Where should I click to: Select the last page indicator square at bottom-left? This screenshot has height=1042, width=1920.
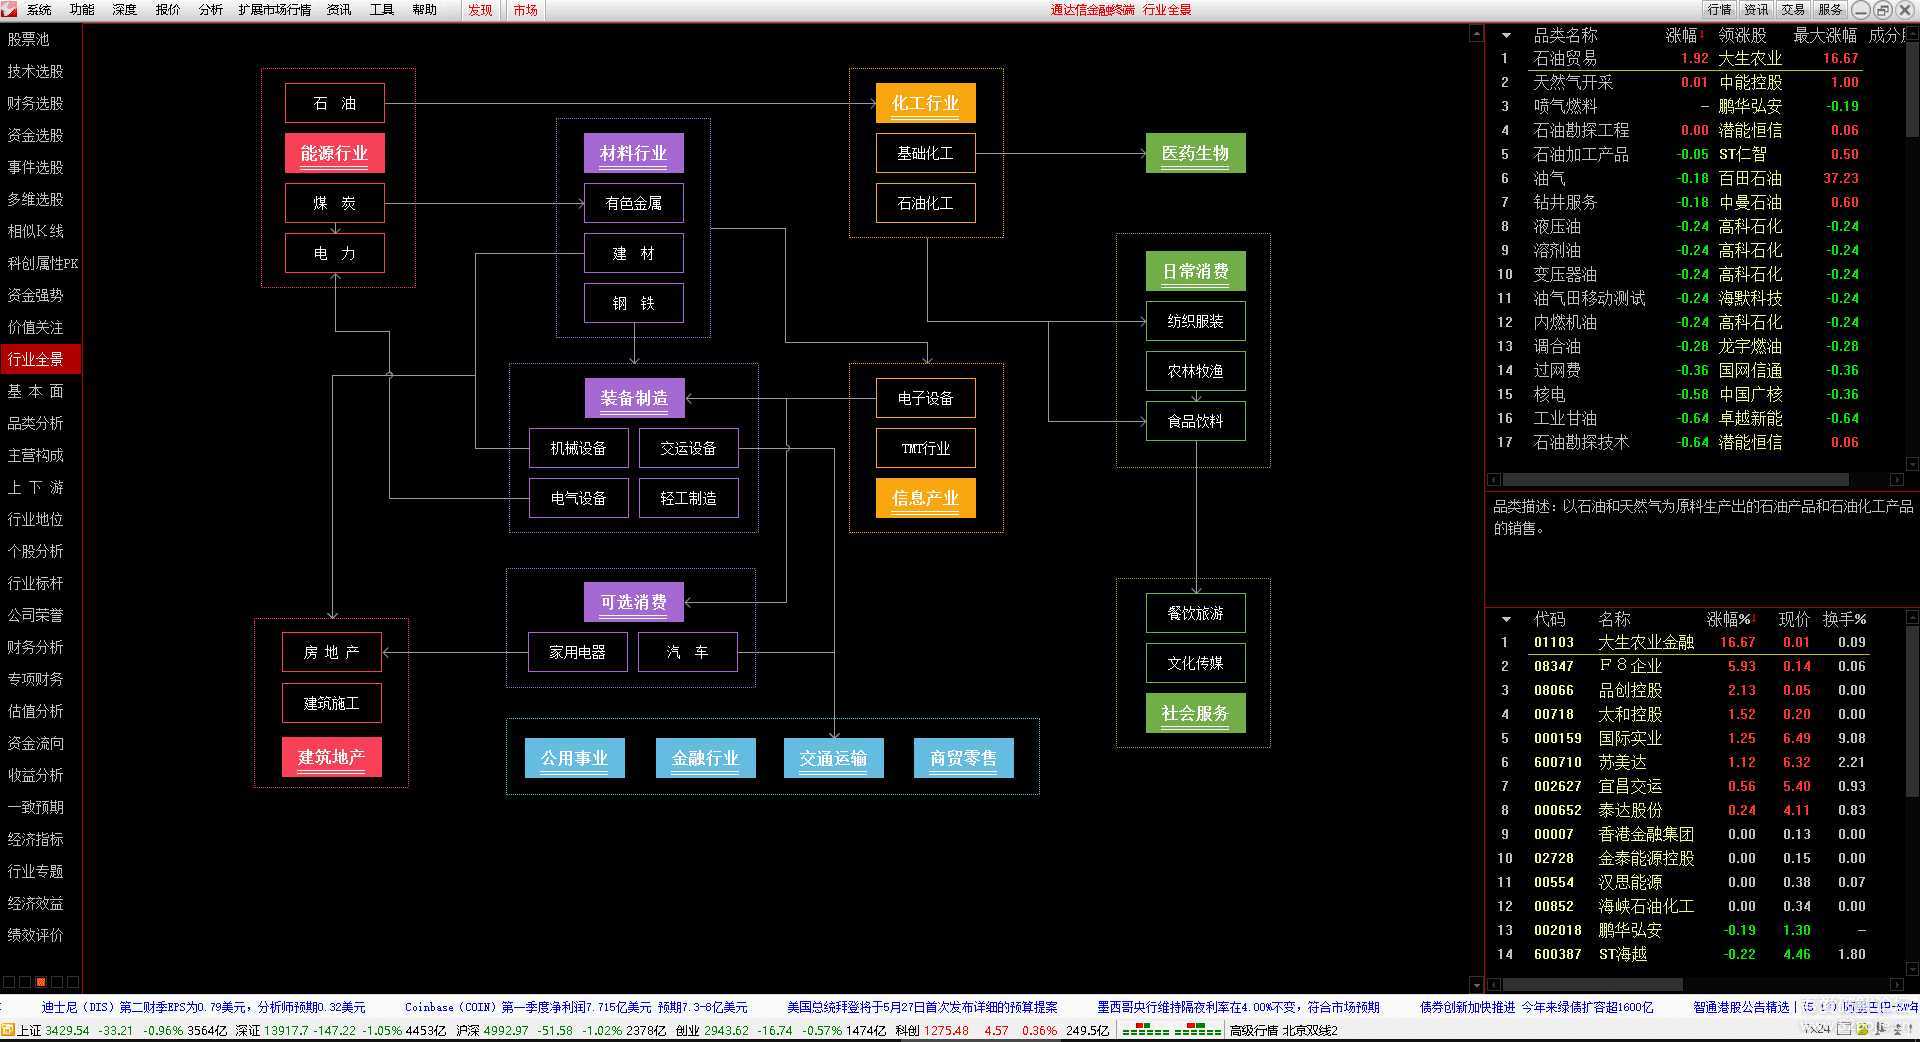coord(73,982)
